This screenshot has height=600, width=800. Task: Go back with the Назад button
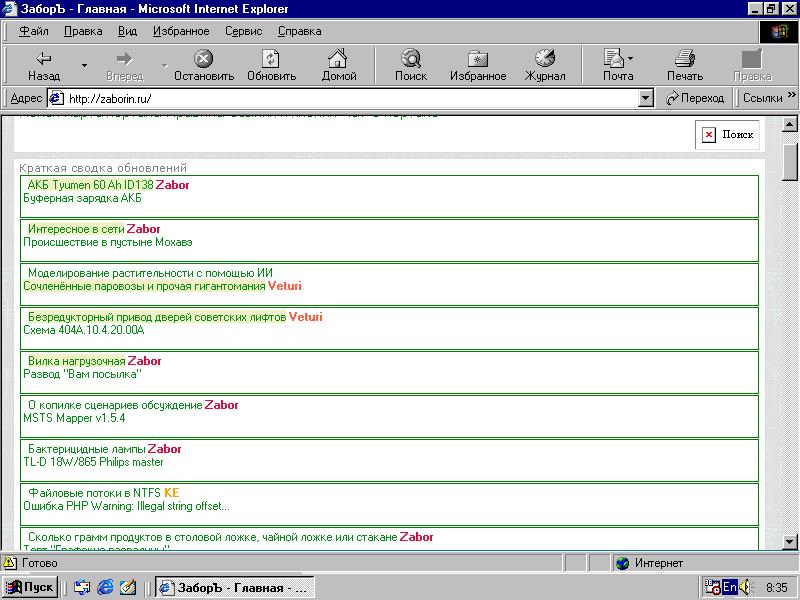[44, 66]
